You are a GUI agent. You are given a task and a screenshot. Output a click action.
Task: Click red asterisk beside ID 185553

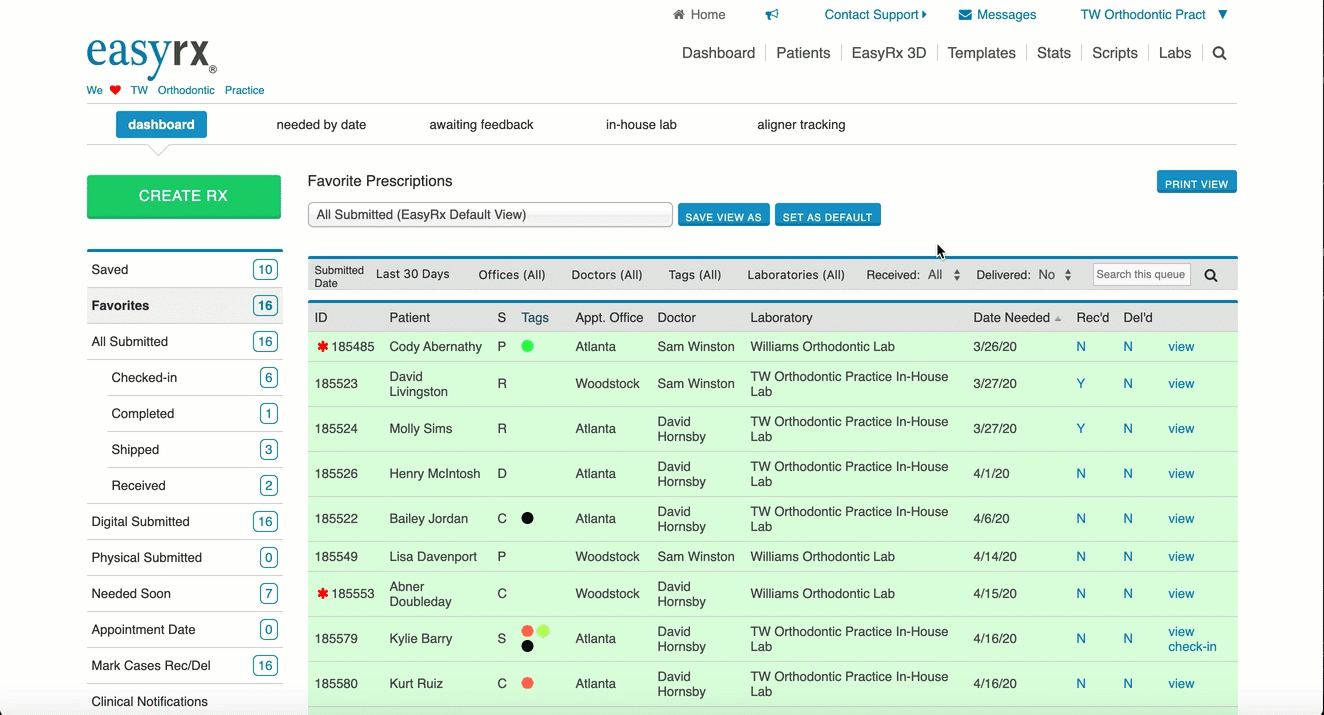tap(323, 594)
